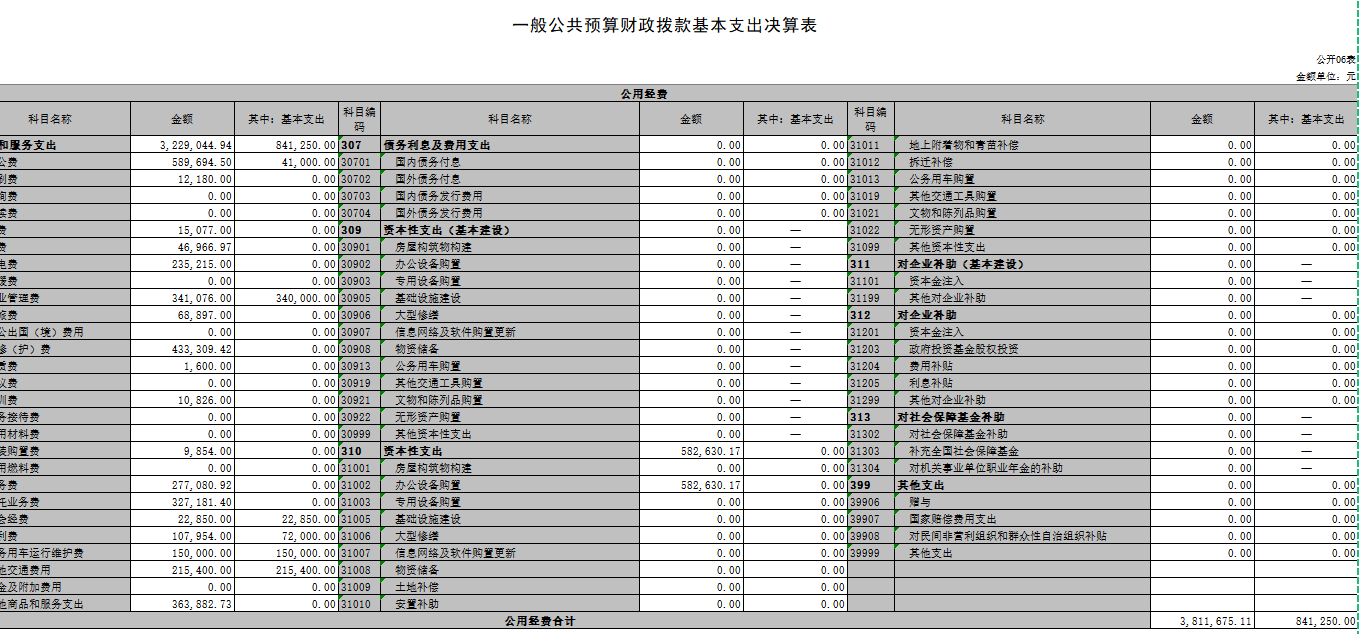Click the 对企业补助（基本建设） cell
This screenshot has height=634, width=1359.
[1022, 264]
